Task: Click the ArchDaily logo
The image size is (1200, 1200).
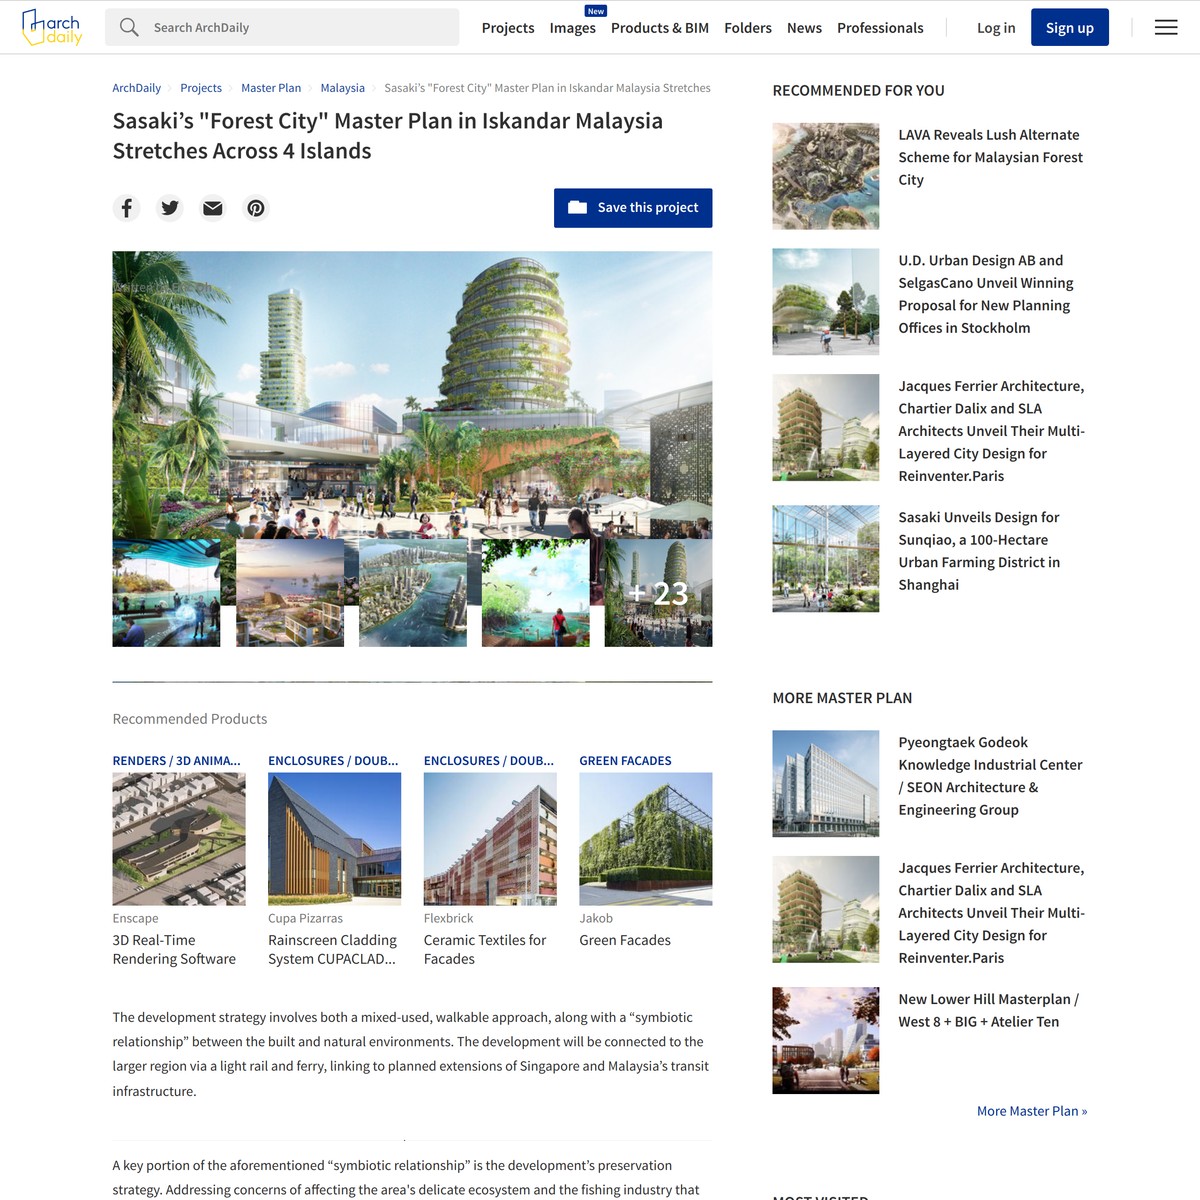Action: point(51,27)
